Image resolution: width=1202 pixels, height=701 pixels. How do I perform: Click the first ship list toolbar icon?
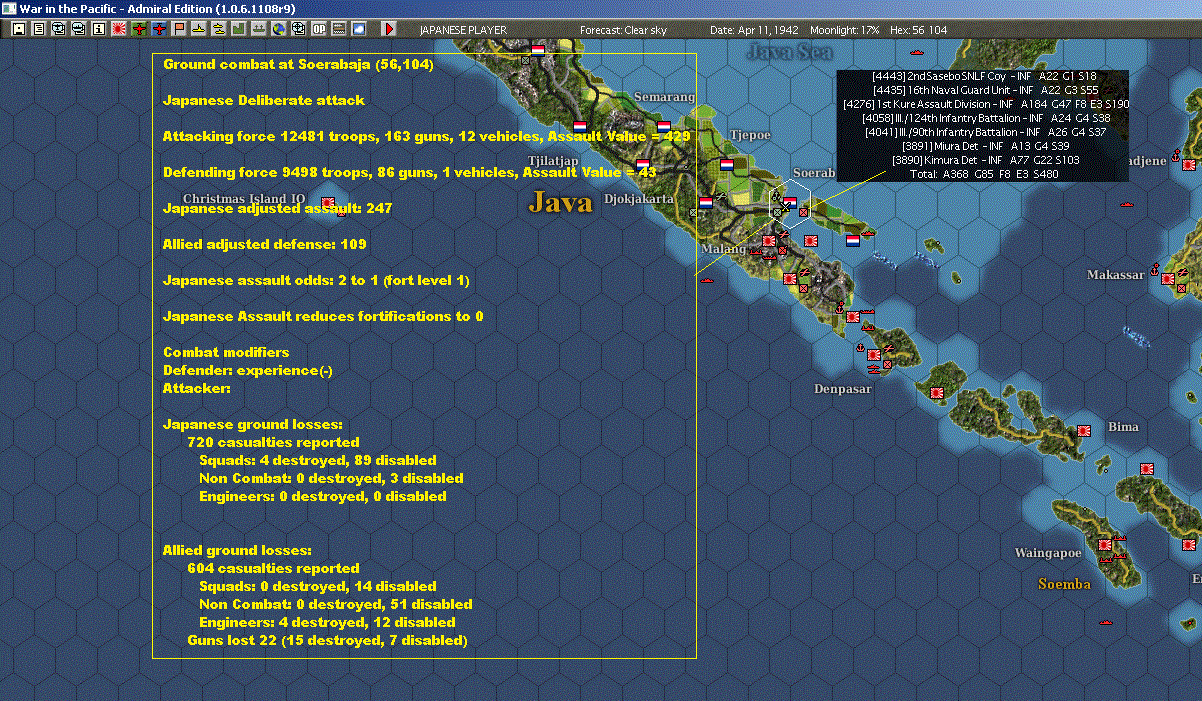(59, 29)
